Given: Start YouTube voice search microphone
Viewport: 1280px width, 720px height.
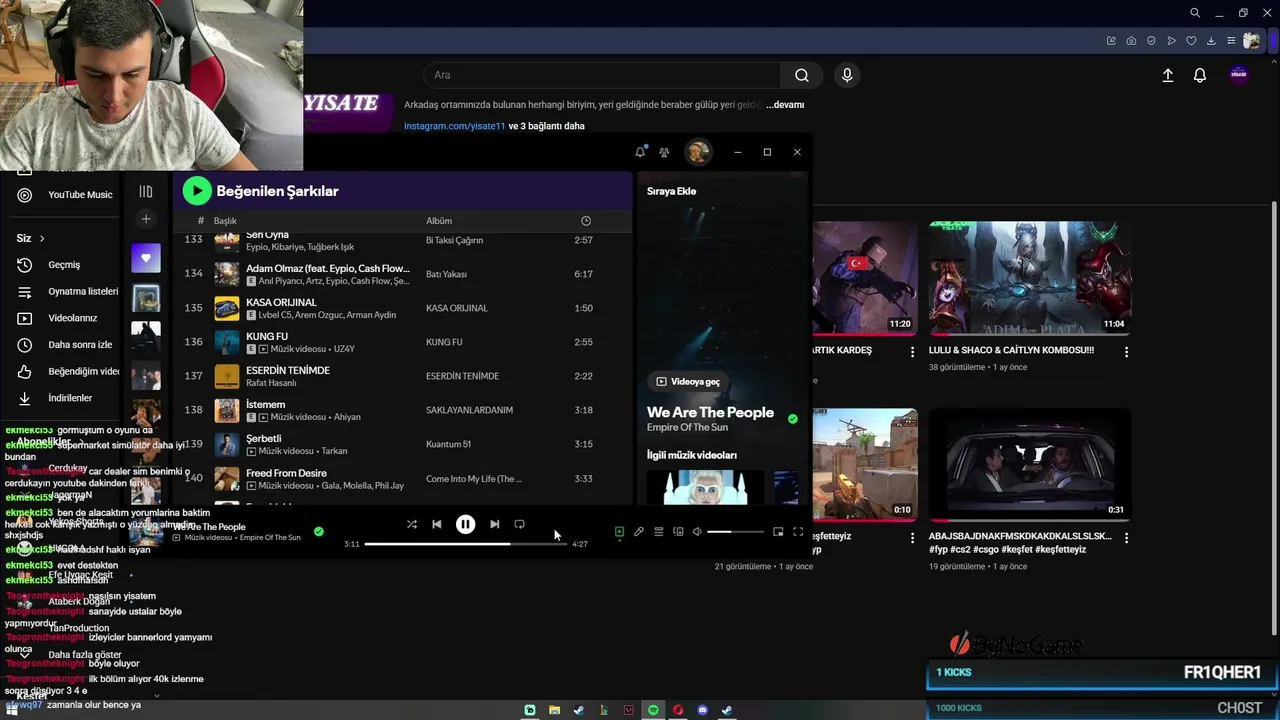Looking at the screenshot, I should click(x=847, y=75).
